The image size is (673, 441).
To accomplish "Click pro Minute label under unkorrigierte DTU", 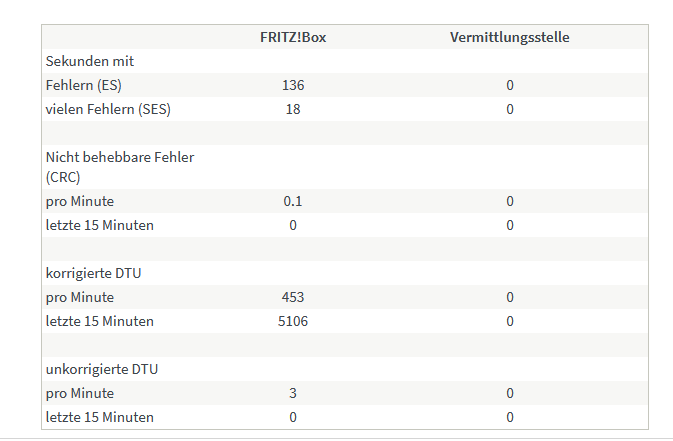I will point(80,394).
